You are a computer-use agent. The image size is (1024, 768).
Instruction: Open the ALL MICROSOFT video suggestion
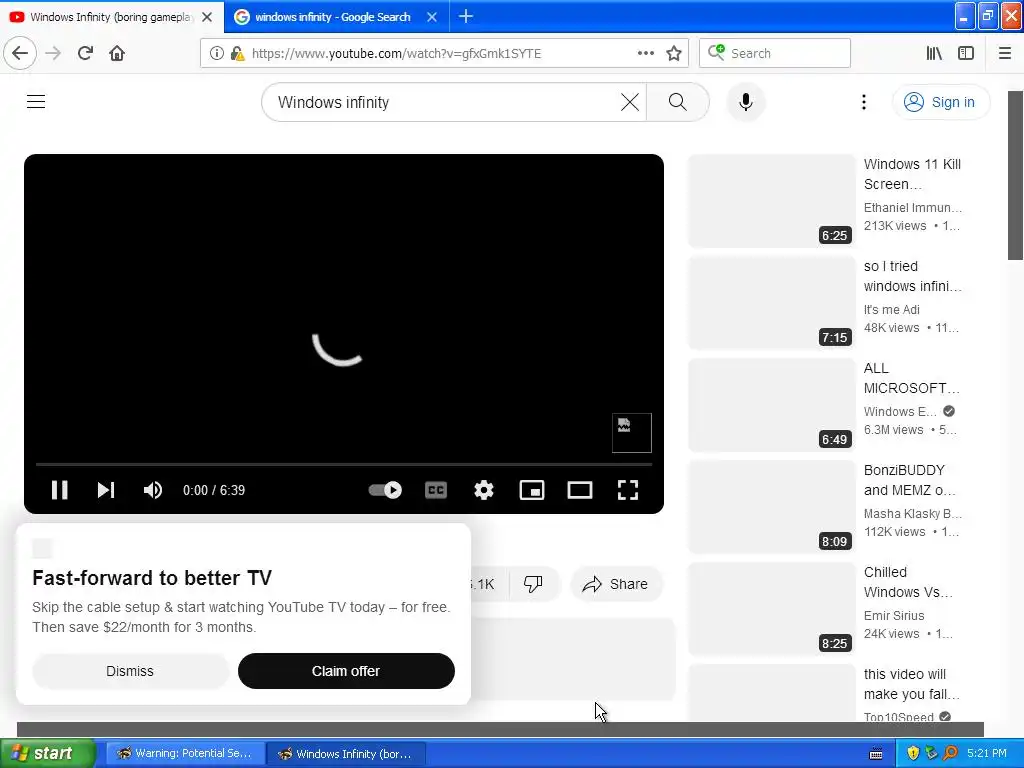click(912, 378)
